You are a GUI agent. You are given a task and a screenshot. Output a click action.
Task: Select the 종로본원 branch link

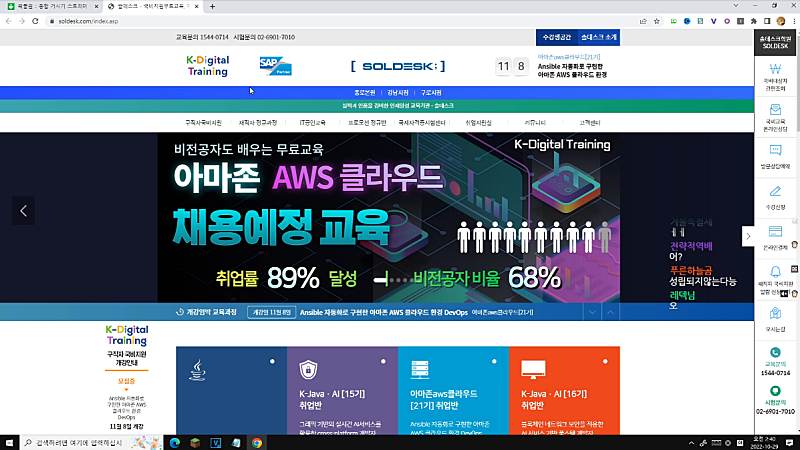coord(365,92)
